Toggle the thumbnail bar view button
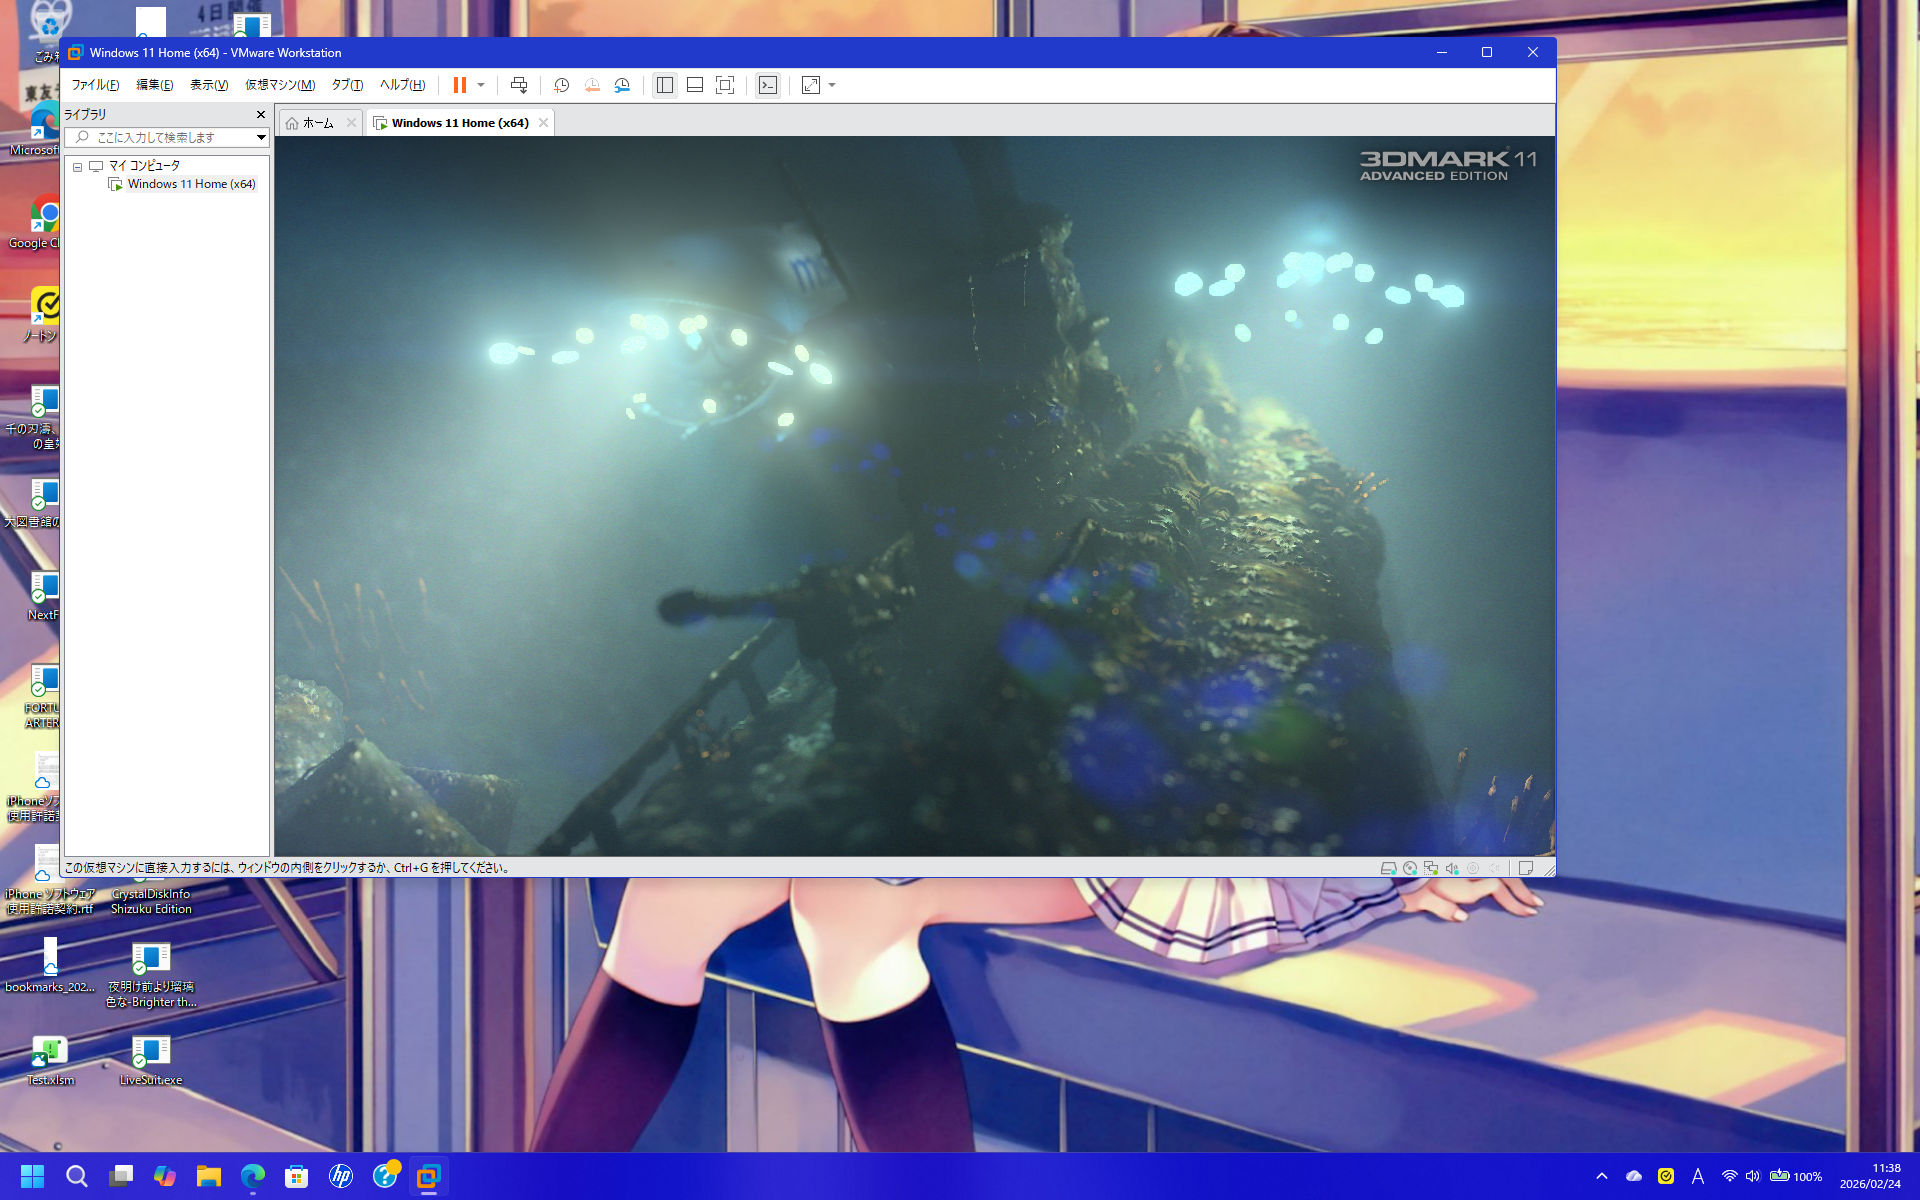Image resolution: width=1920 pixels, height=1200 pixels. click(x=694, y=85)
